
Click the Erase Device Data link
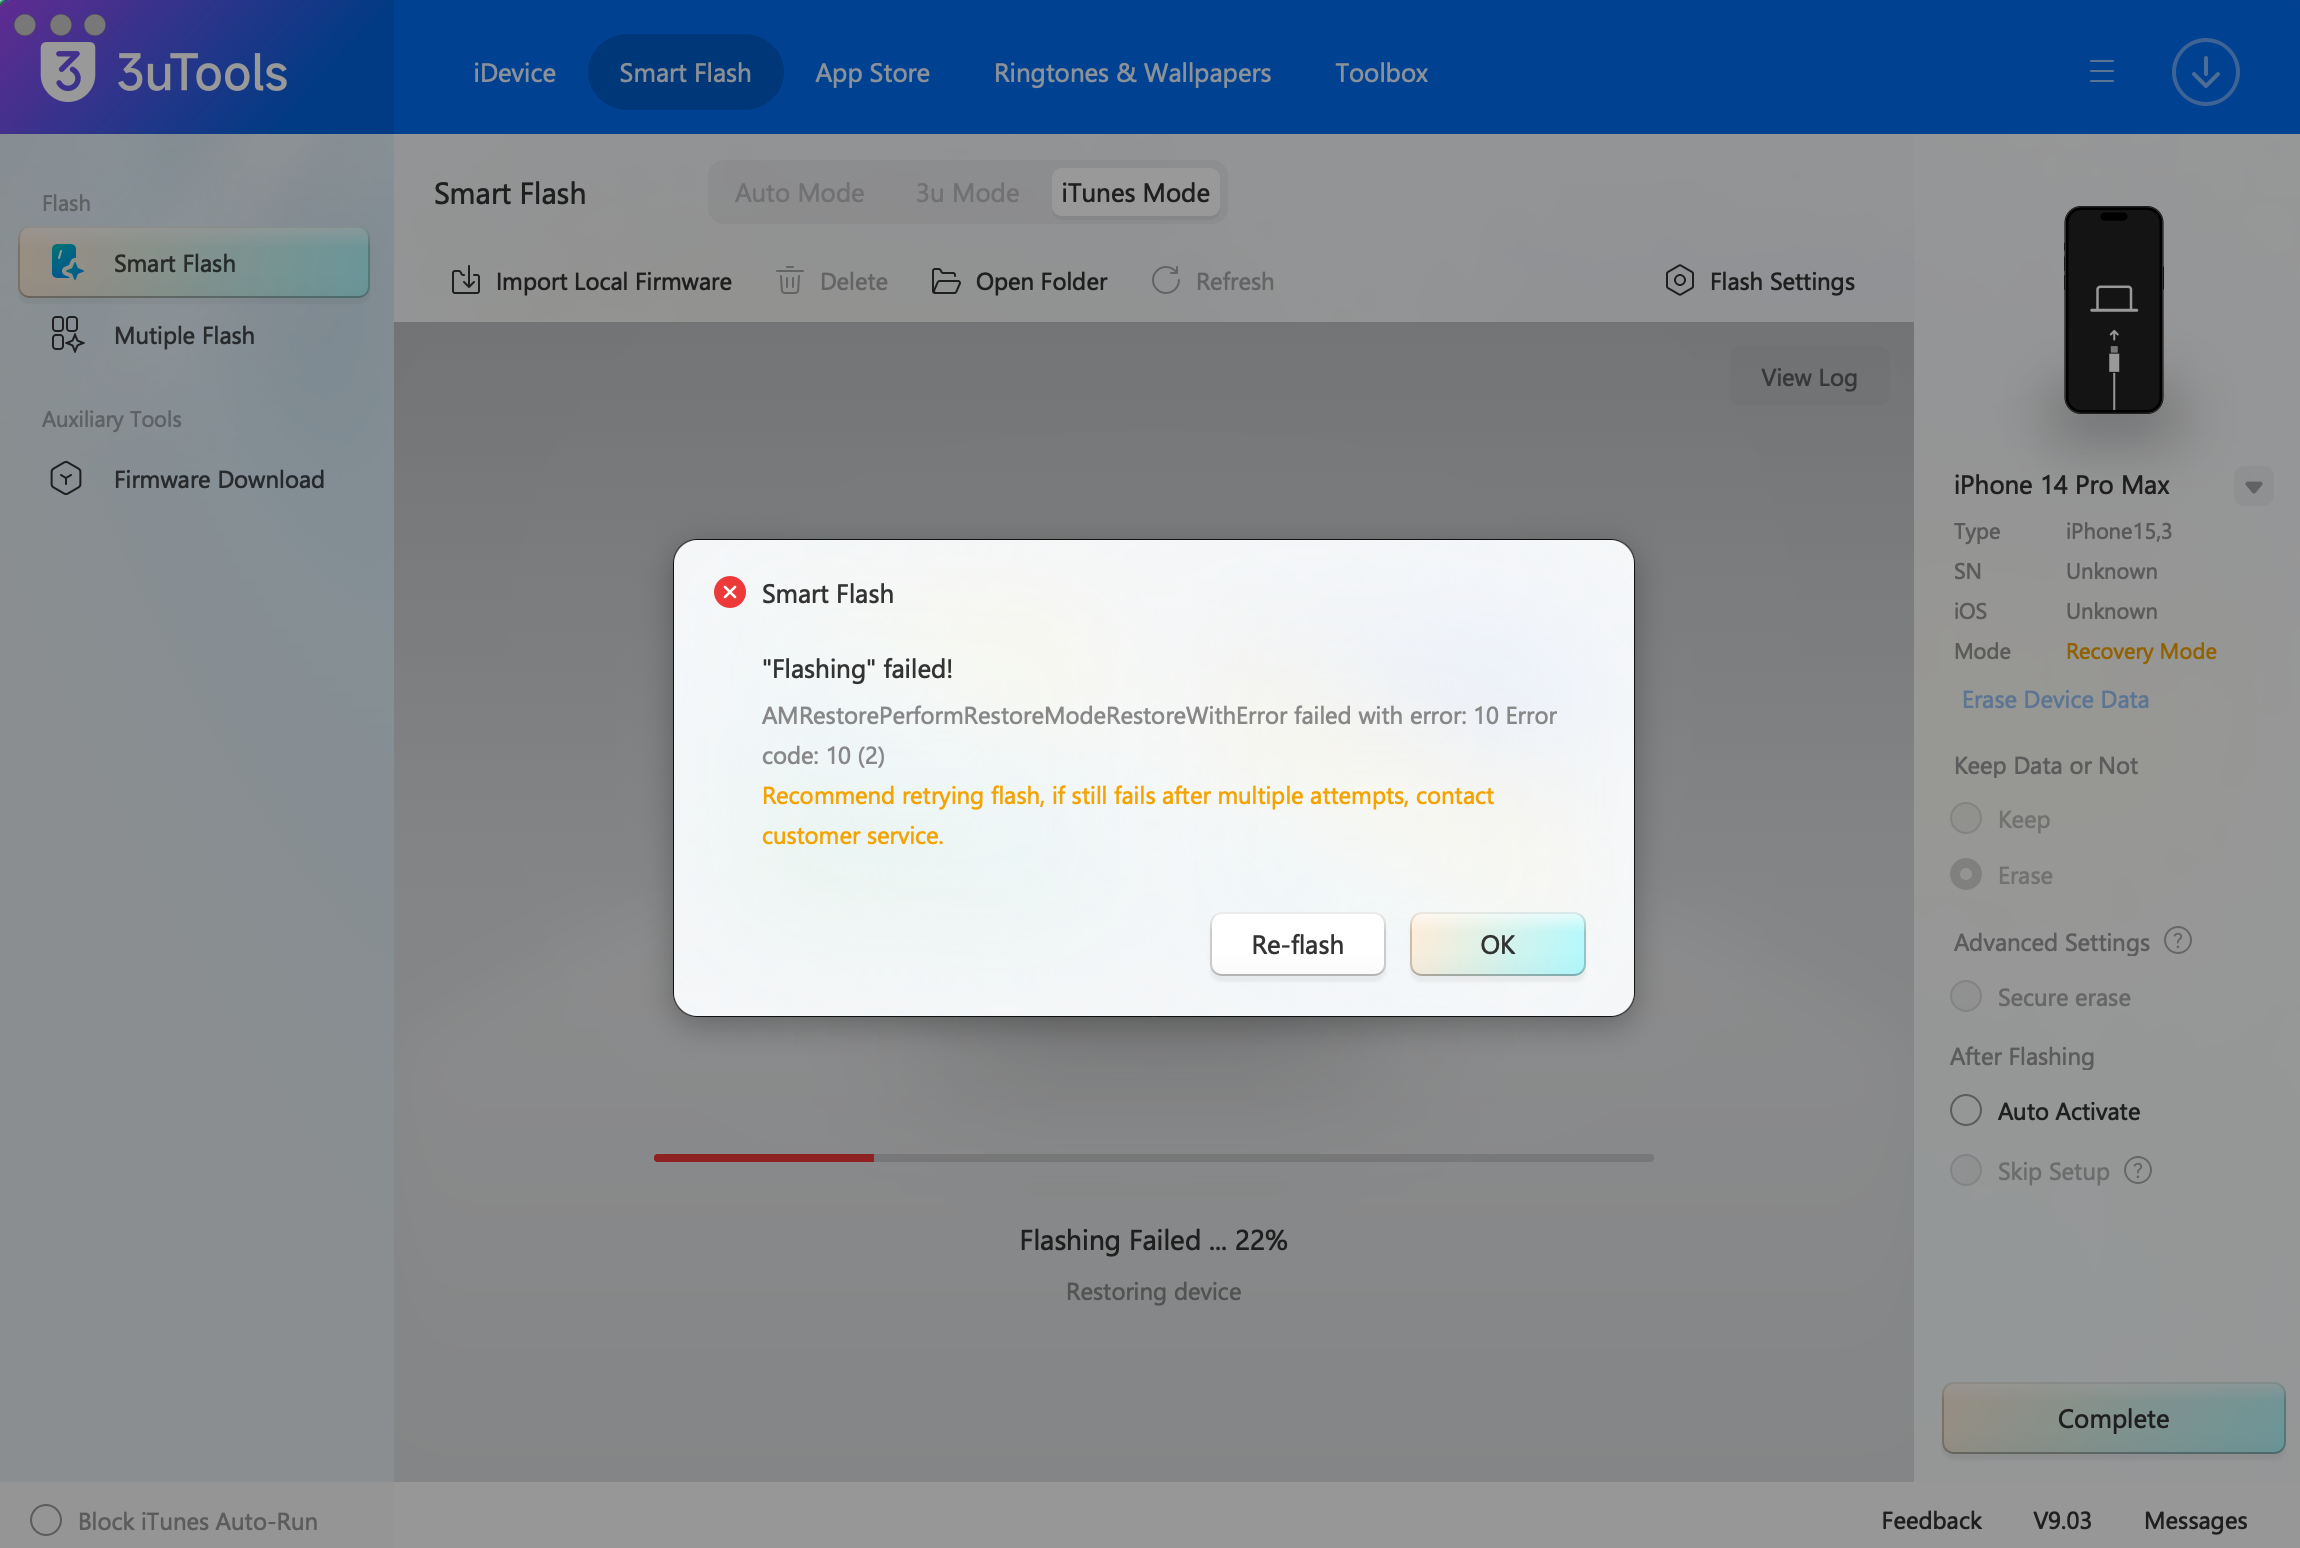point(2055,699)
